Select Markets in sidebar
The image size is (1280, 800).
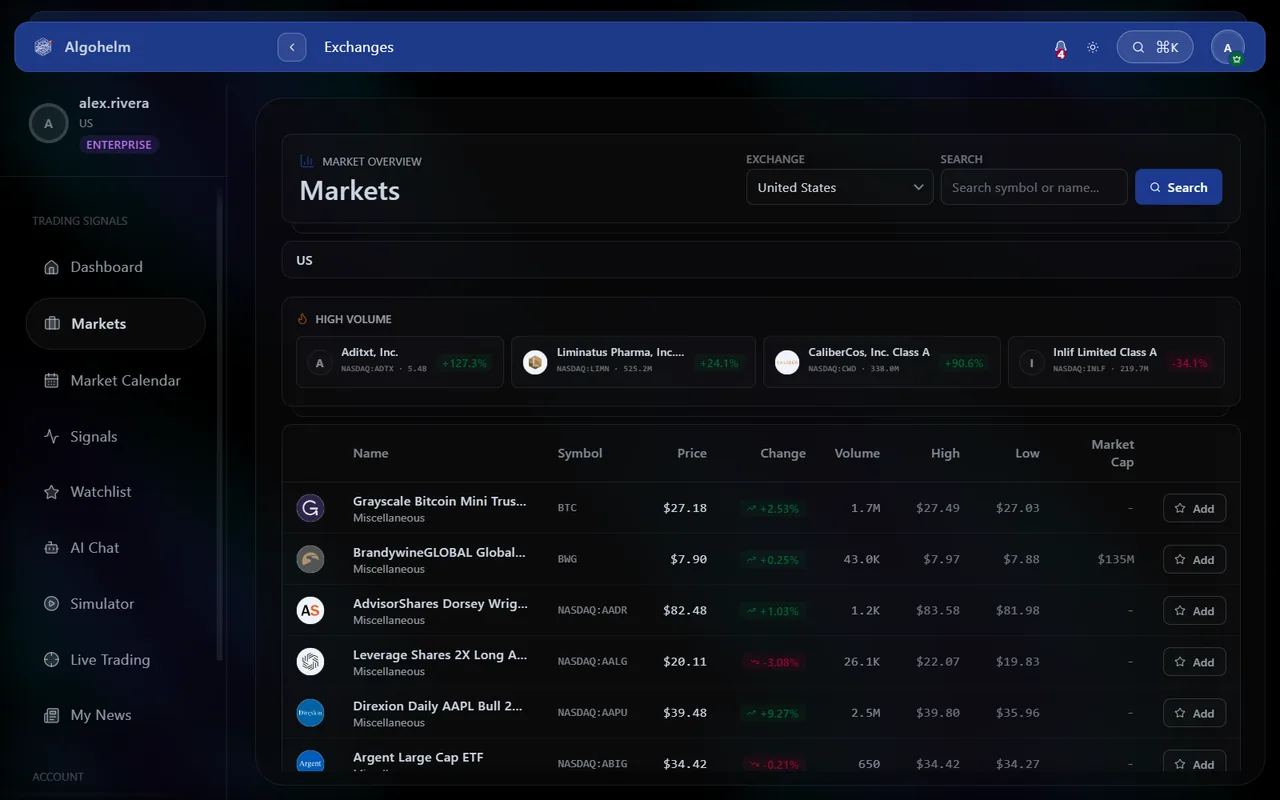pos(115,324)
